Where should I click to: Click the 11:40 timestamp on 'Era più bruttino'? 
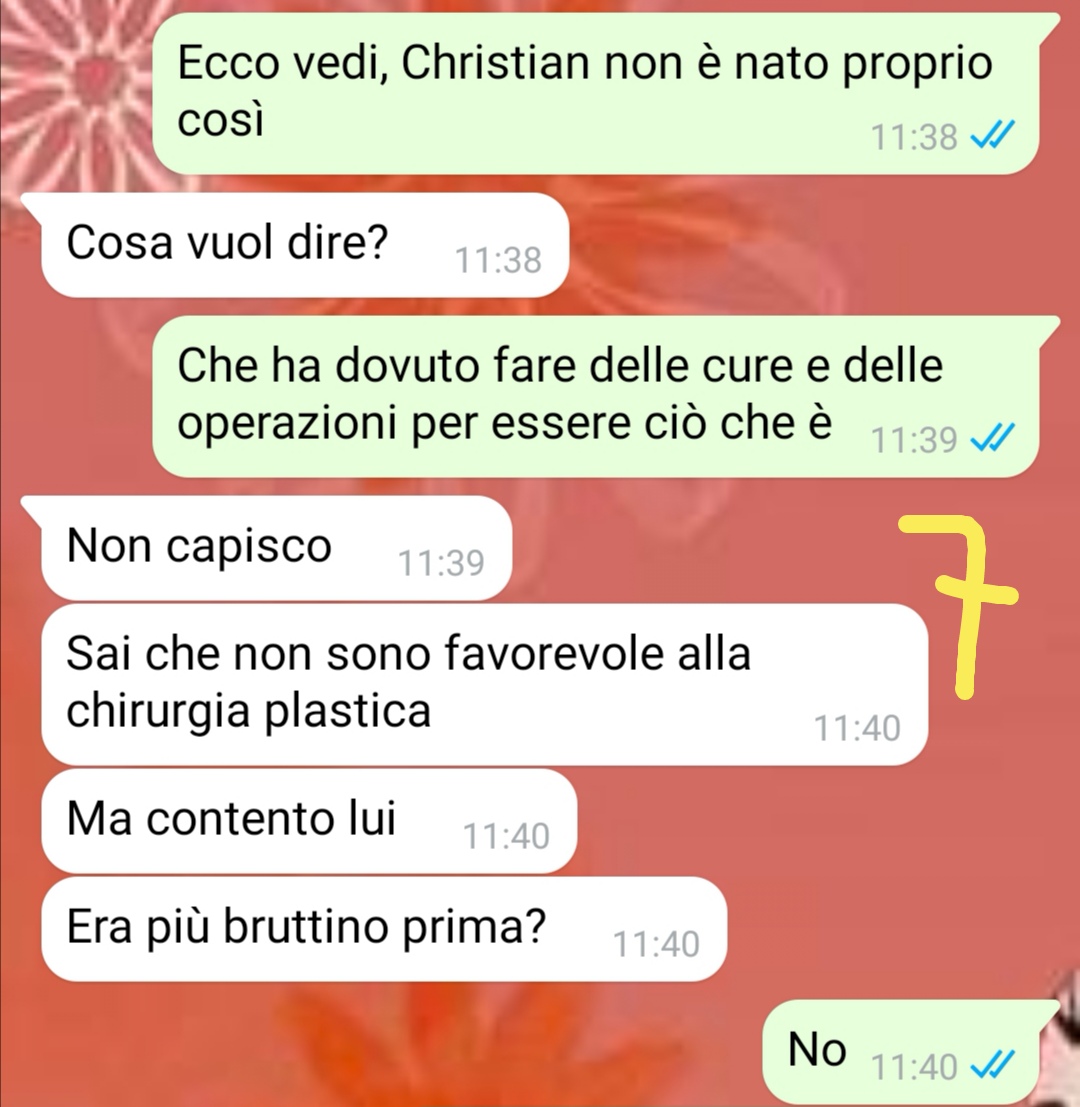656,944
